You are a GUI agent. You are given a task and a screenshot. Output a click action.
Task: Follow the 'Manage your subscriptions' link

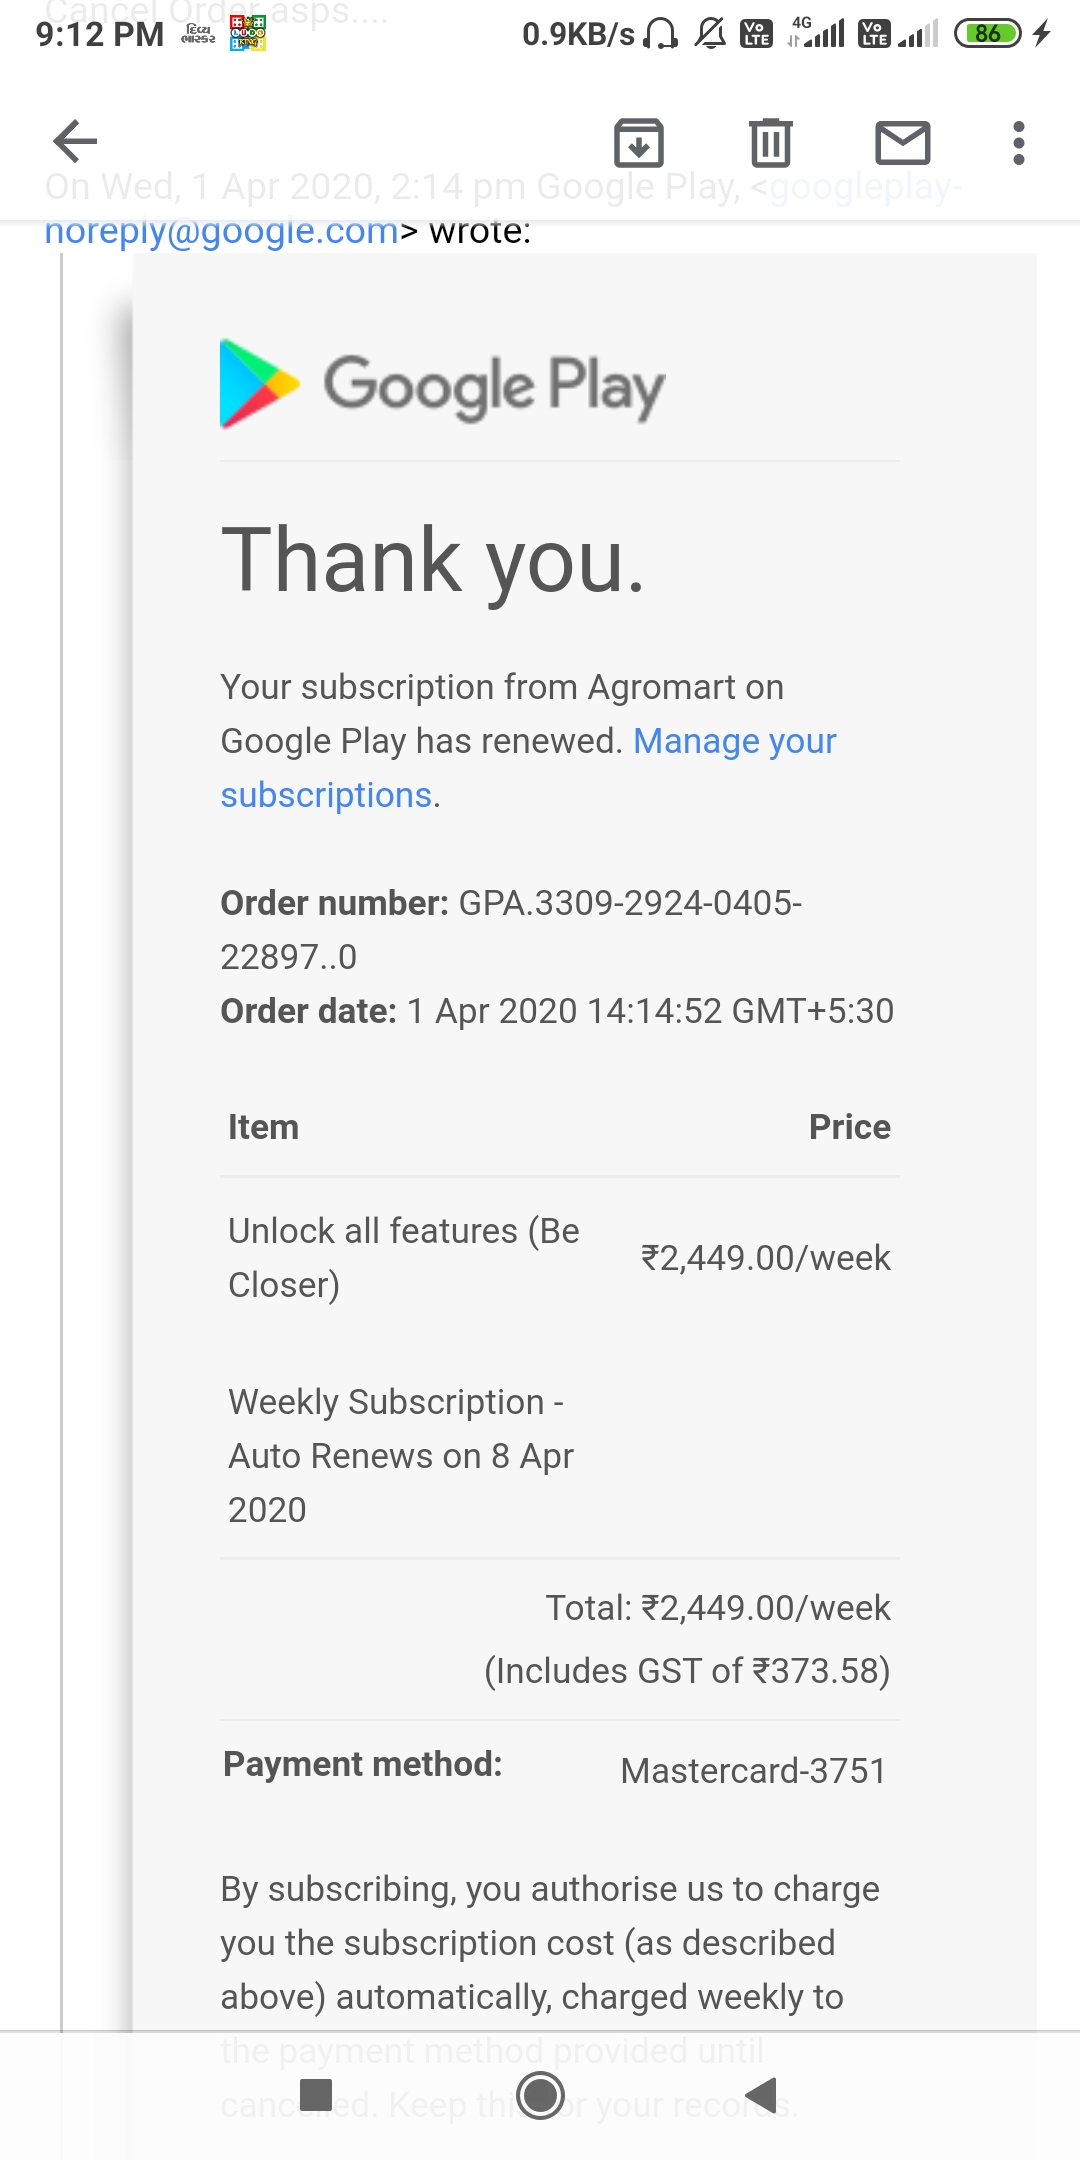tap(528, 767)
